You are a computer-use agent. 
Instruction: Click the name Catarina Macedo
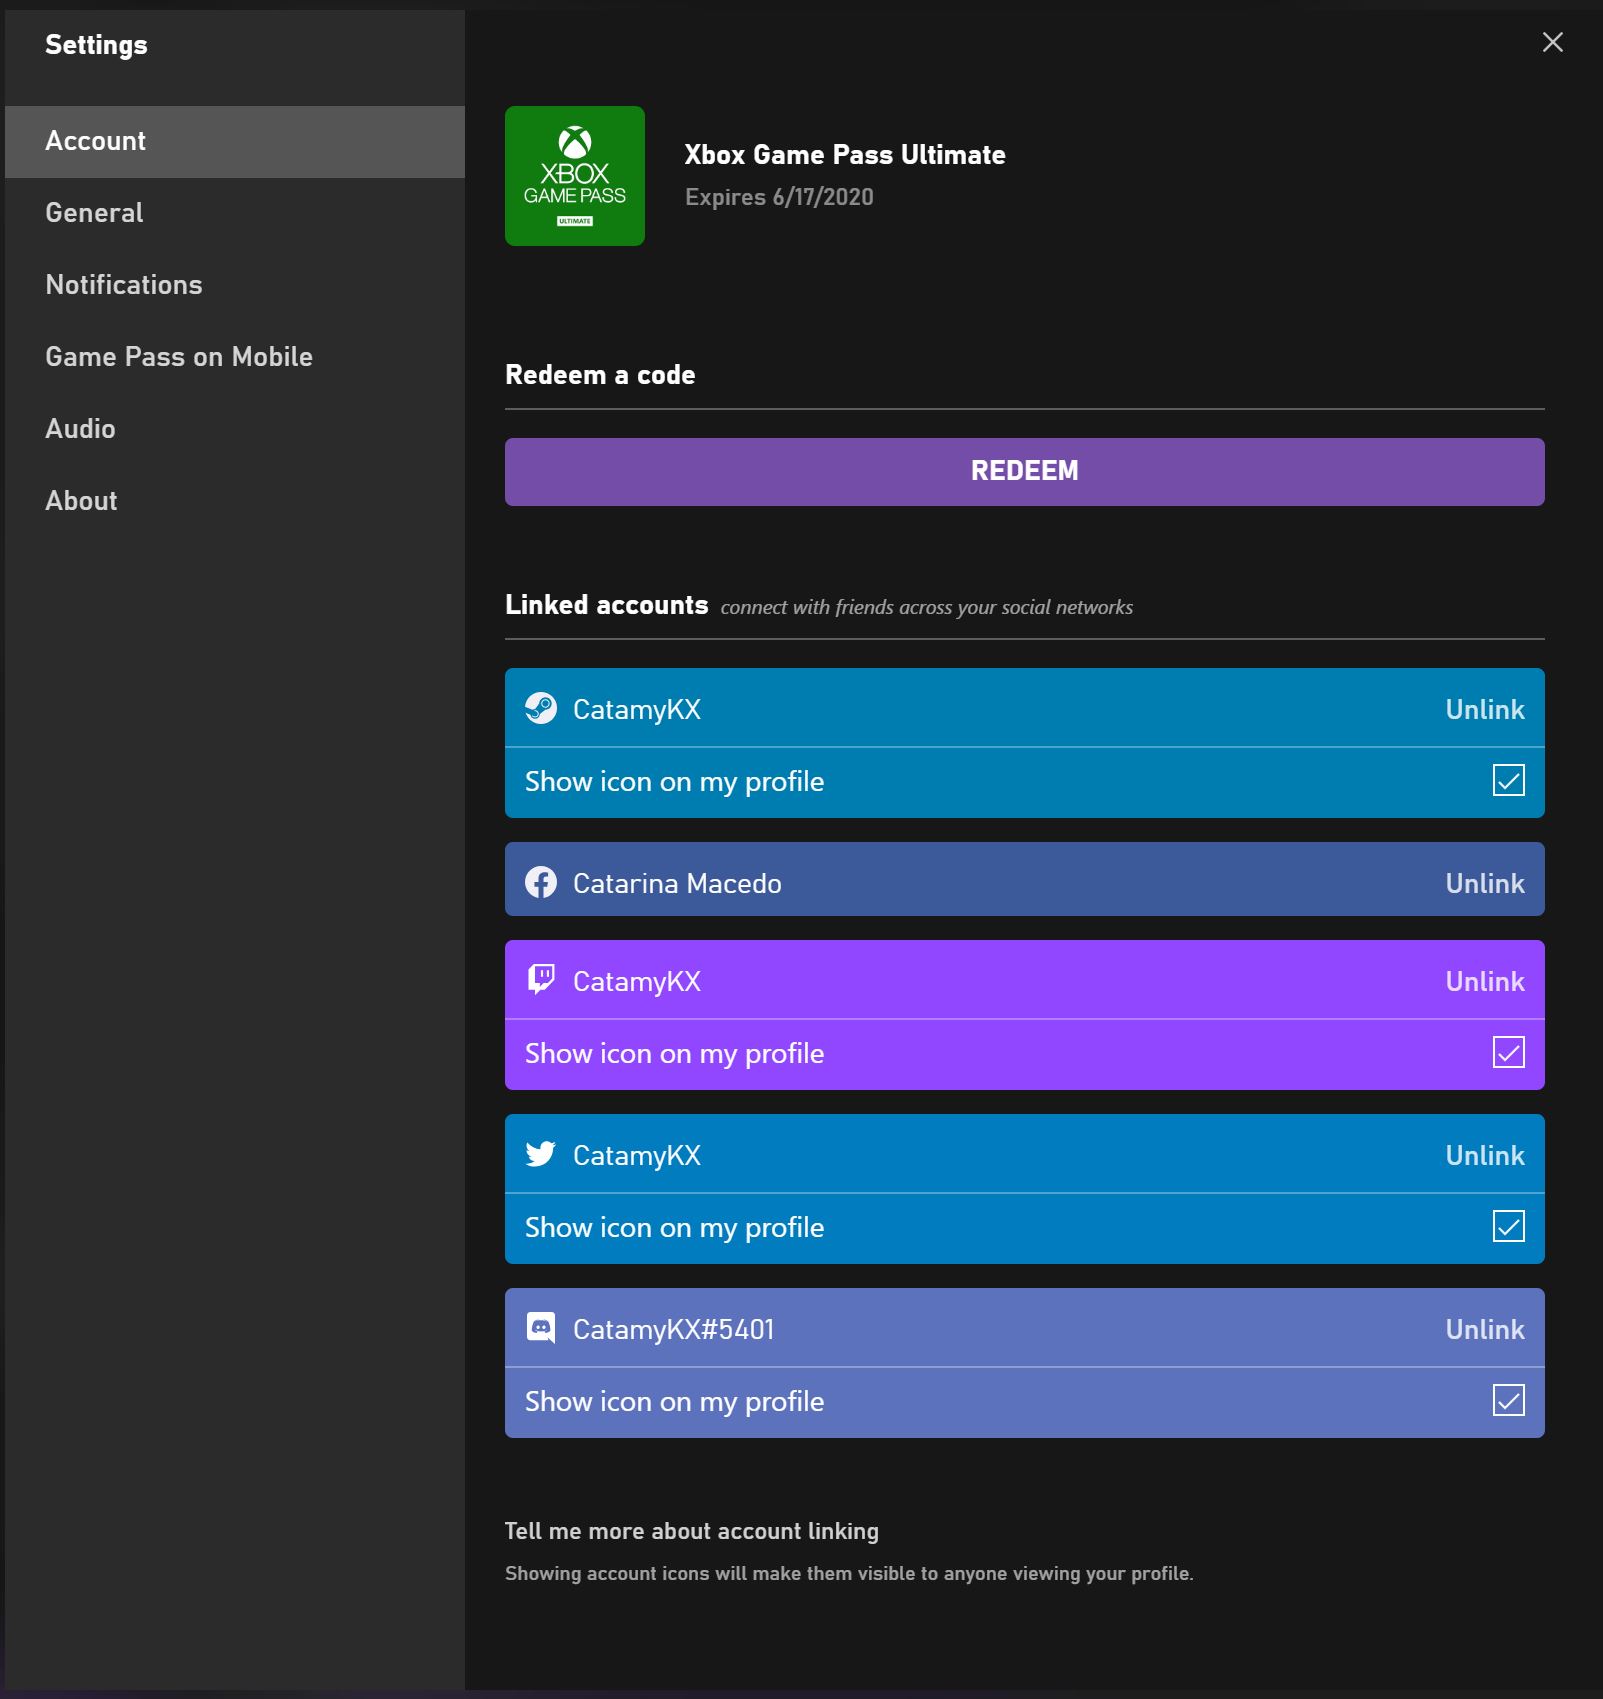677,883
